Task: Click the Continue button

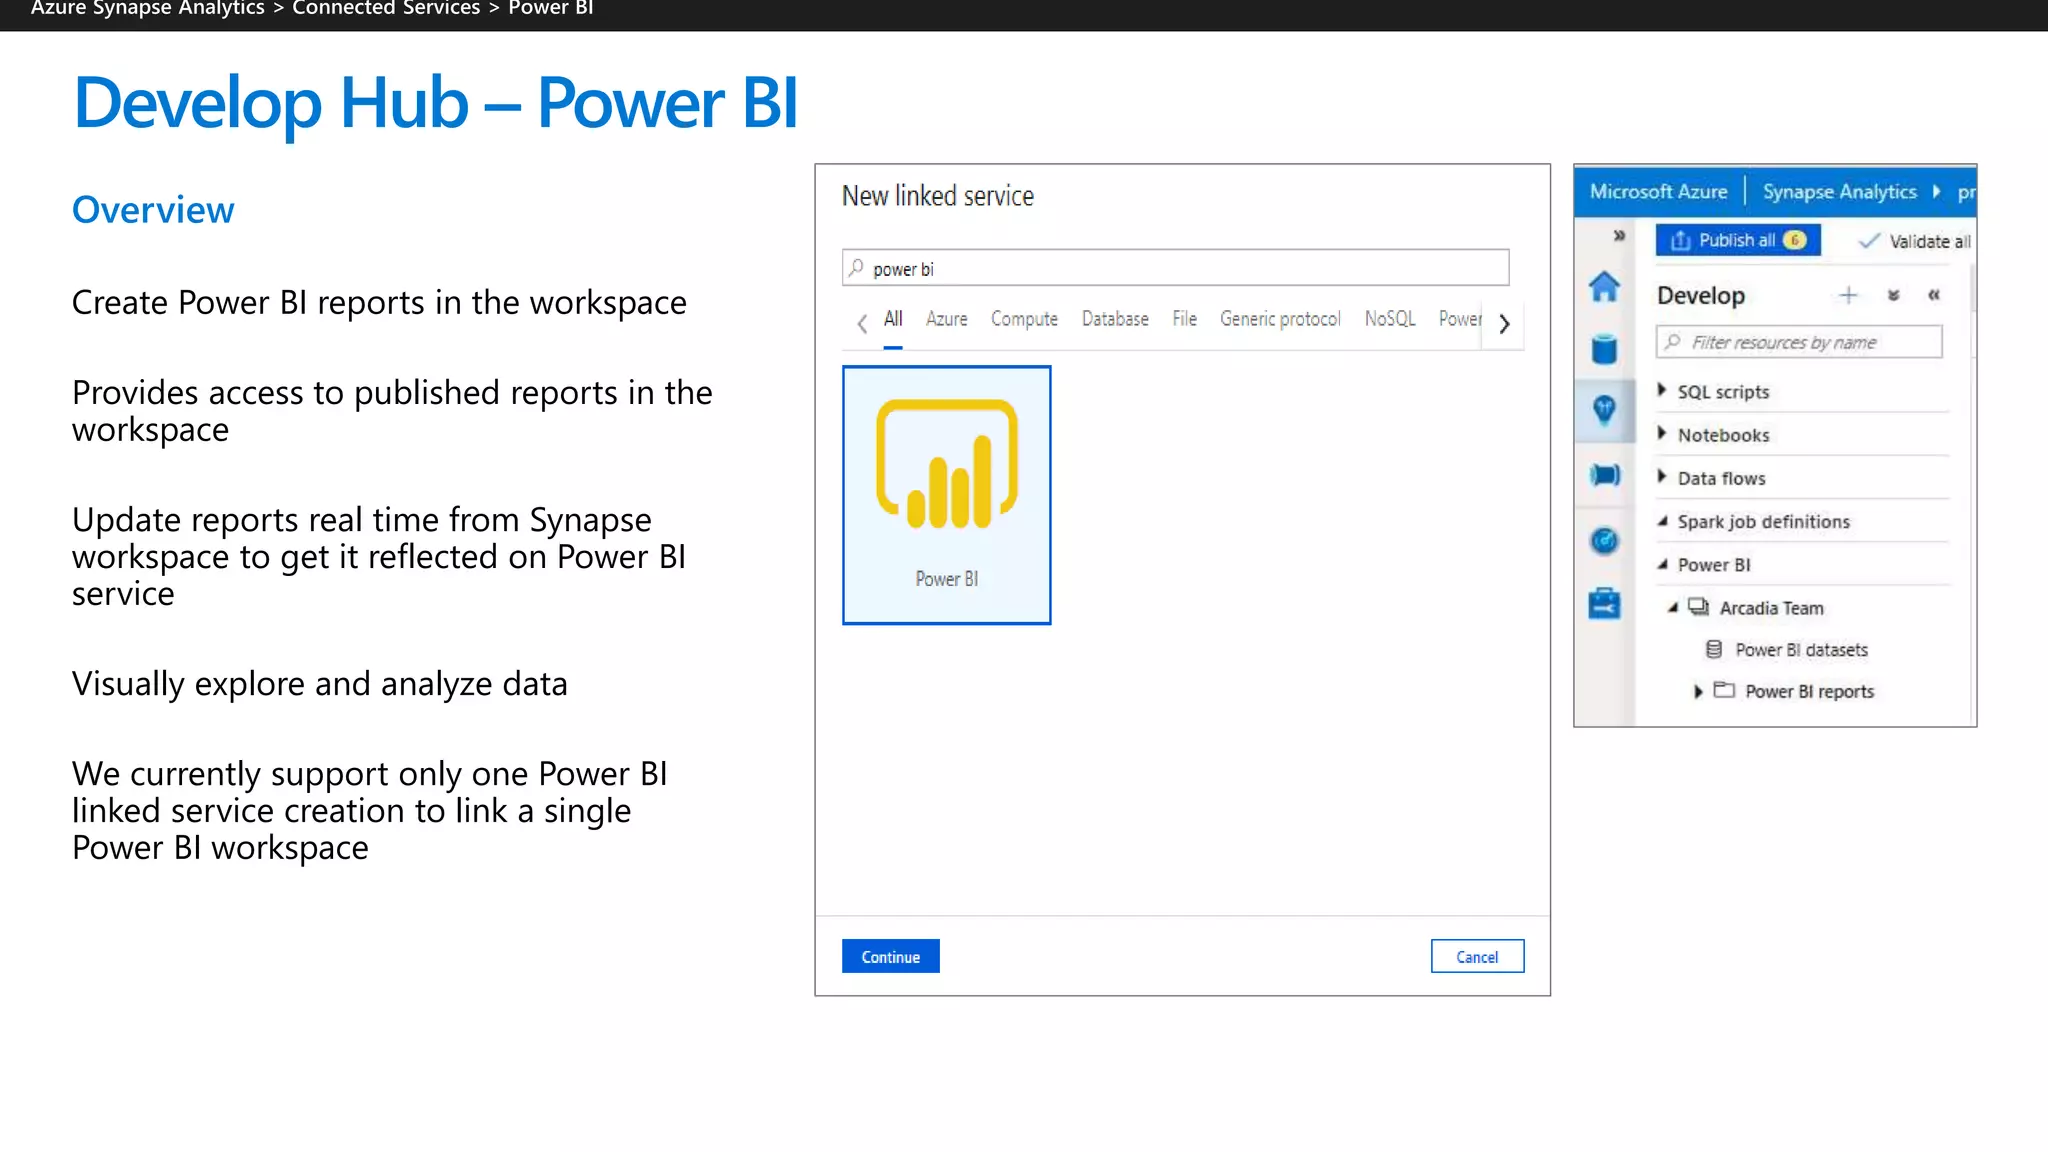Action: 890,956
